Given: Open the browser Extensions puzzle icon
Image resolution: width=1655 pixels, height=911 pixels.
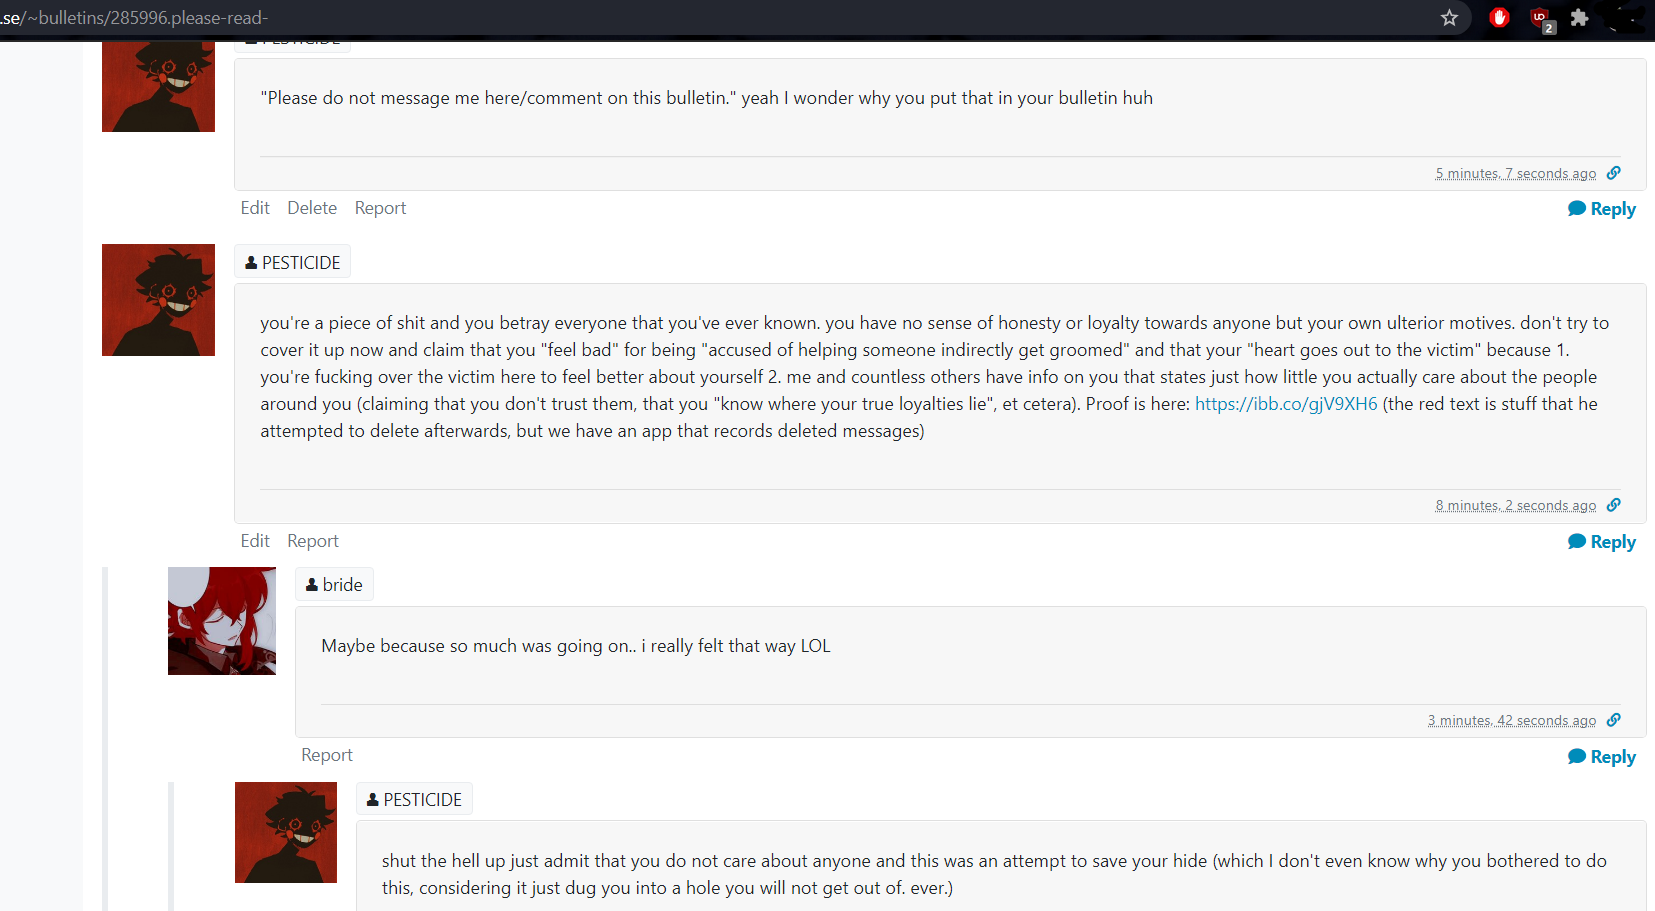Looking at the screenshot, I should (x=1579, y=17).
